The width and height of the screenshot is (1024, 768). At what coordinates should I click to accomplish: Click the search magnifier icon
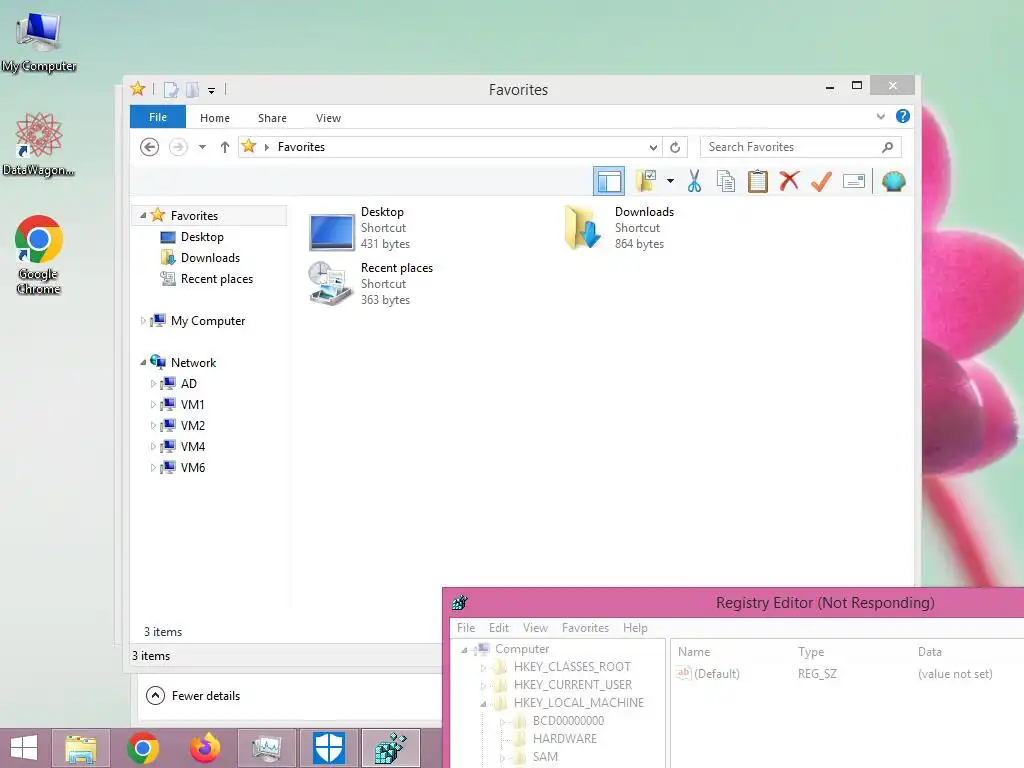tap(887, 147)
